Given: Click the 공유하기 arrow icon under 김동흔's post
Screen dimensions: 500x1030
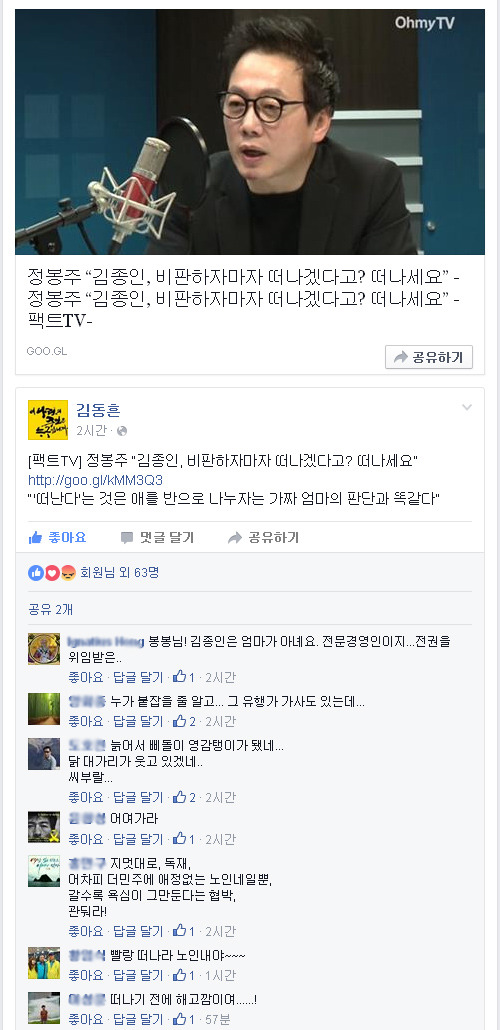Looking at the screenshot, I should (x=235, y=538).
